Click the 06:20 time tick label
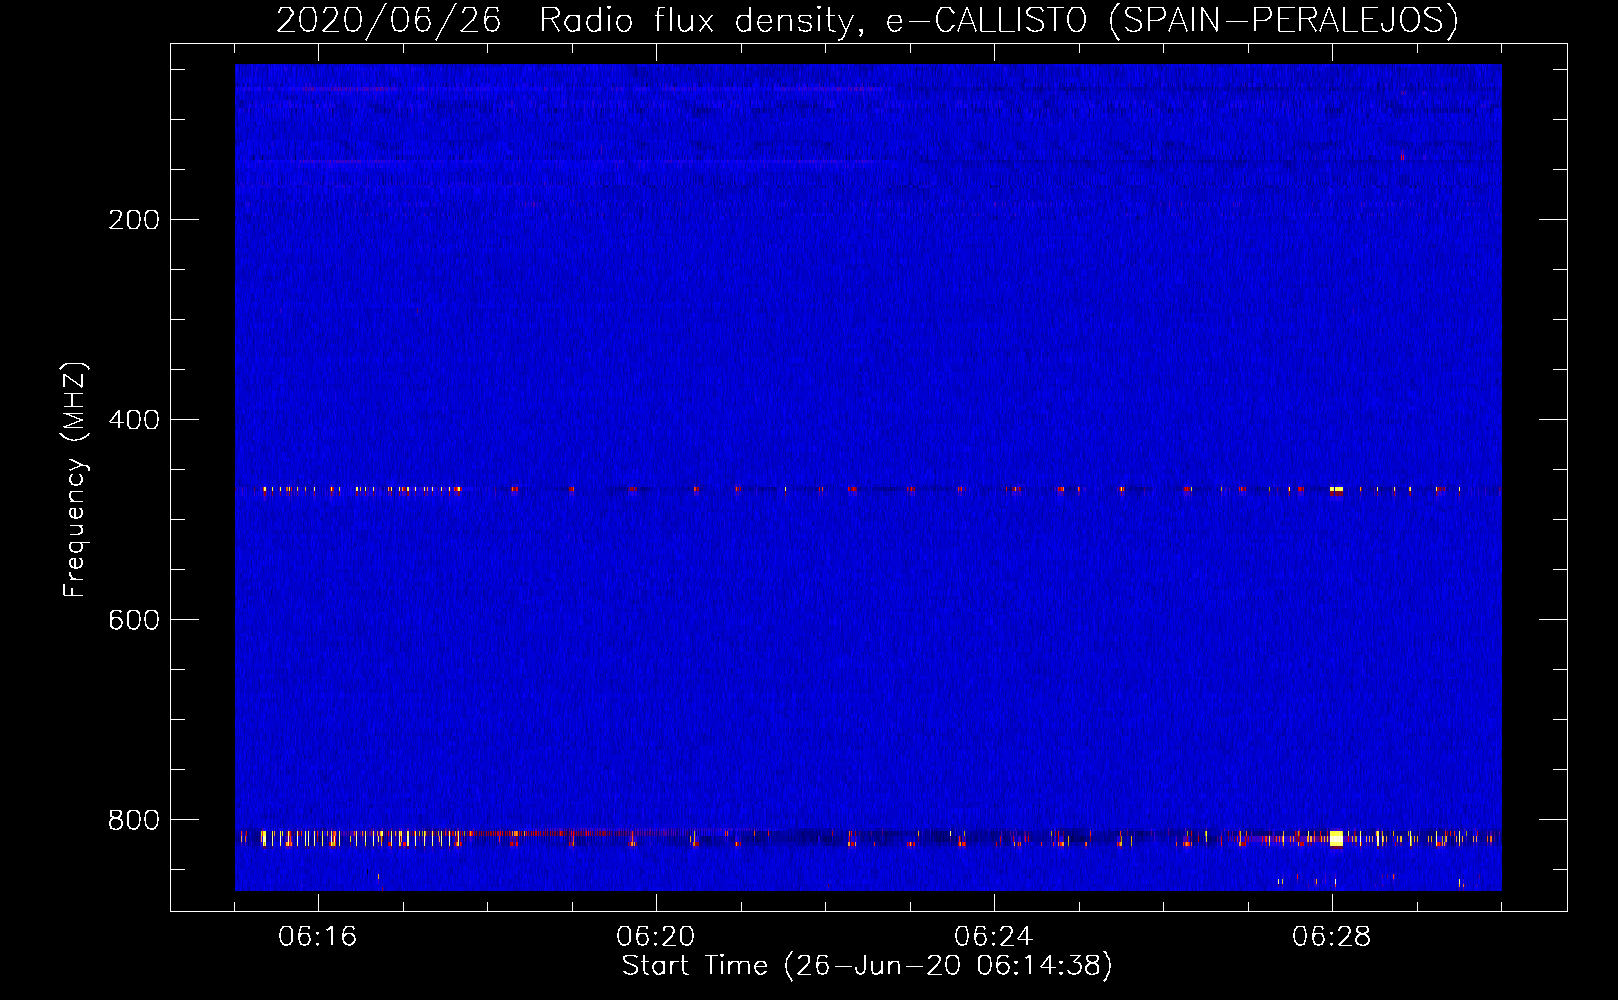 (656, 937)
